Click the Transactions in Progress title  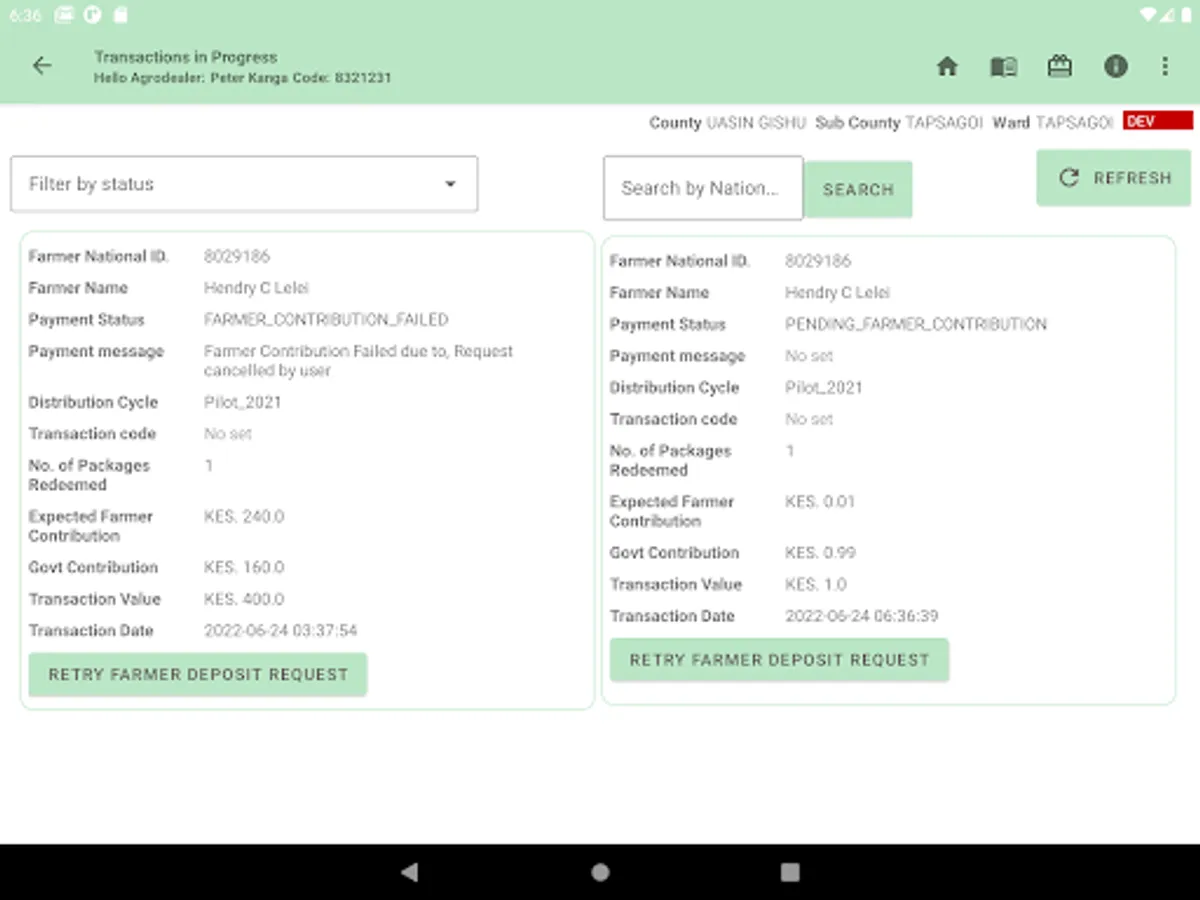point(186,57)
